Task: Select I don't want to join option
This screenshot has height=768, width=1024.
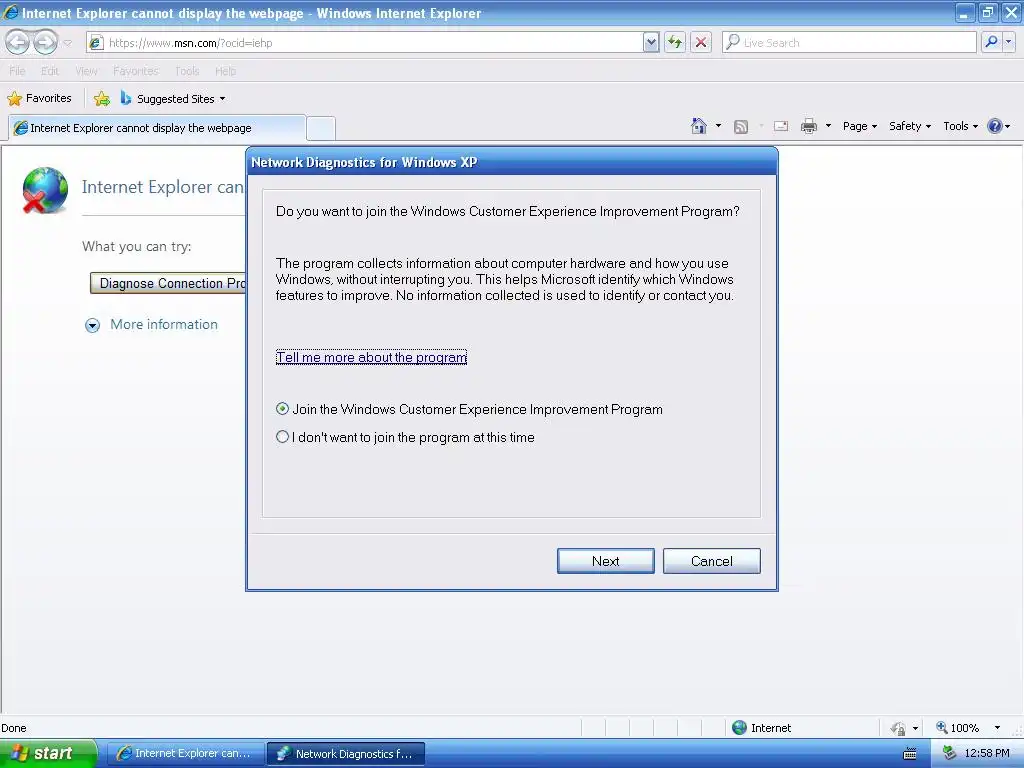Action: click(282, 437)
